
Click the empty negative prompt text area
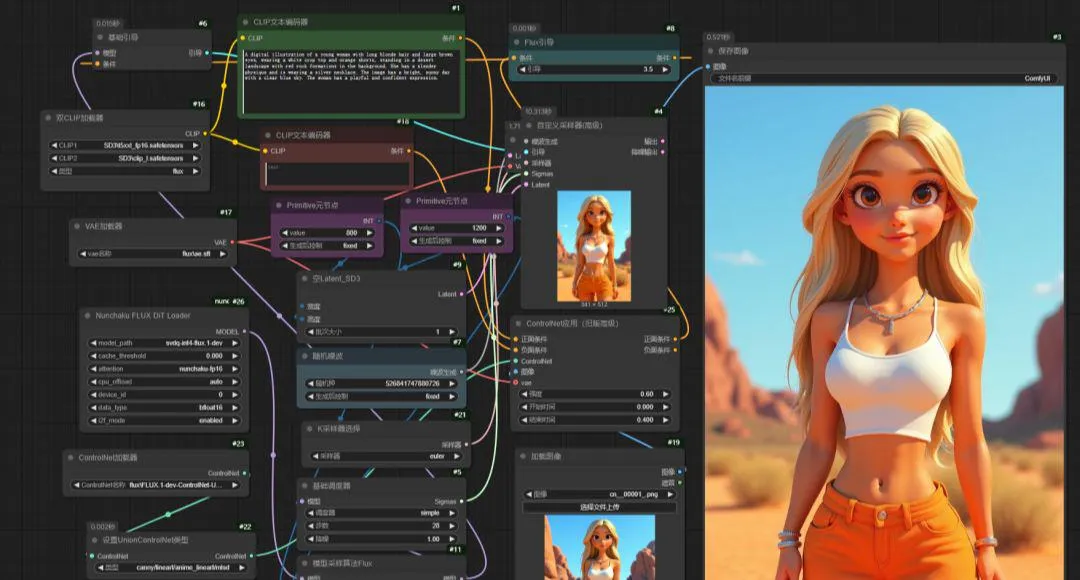pos(336,174)
